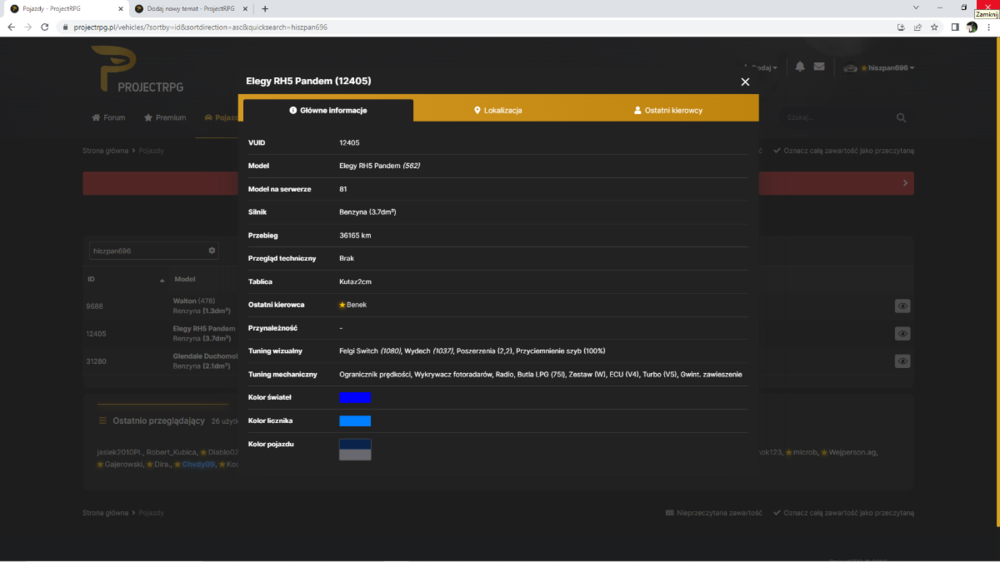The image size is (1000, 562).
Task: Open the Chrome three-dot menu
Action: tap(989, 27)
